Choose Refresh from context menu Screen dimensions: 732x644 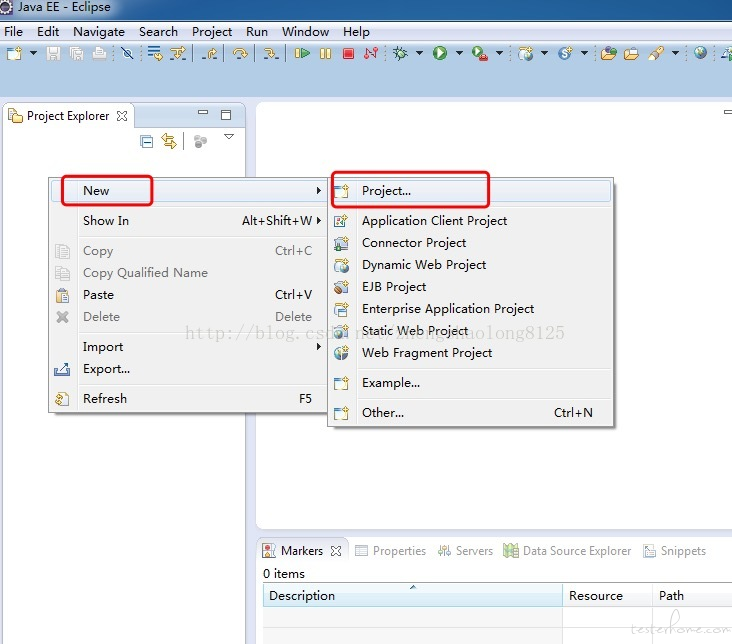(x=188, y=398)
